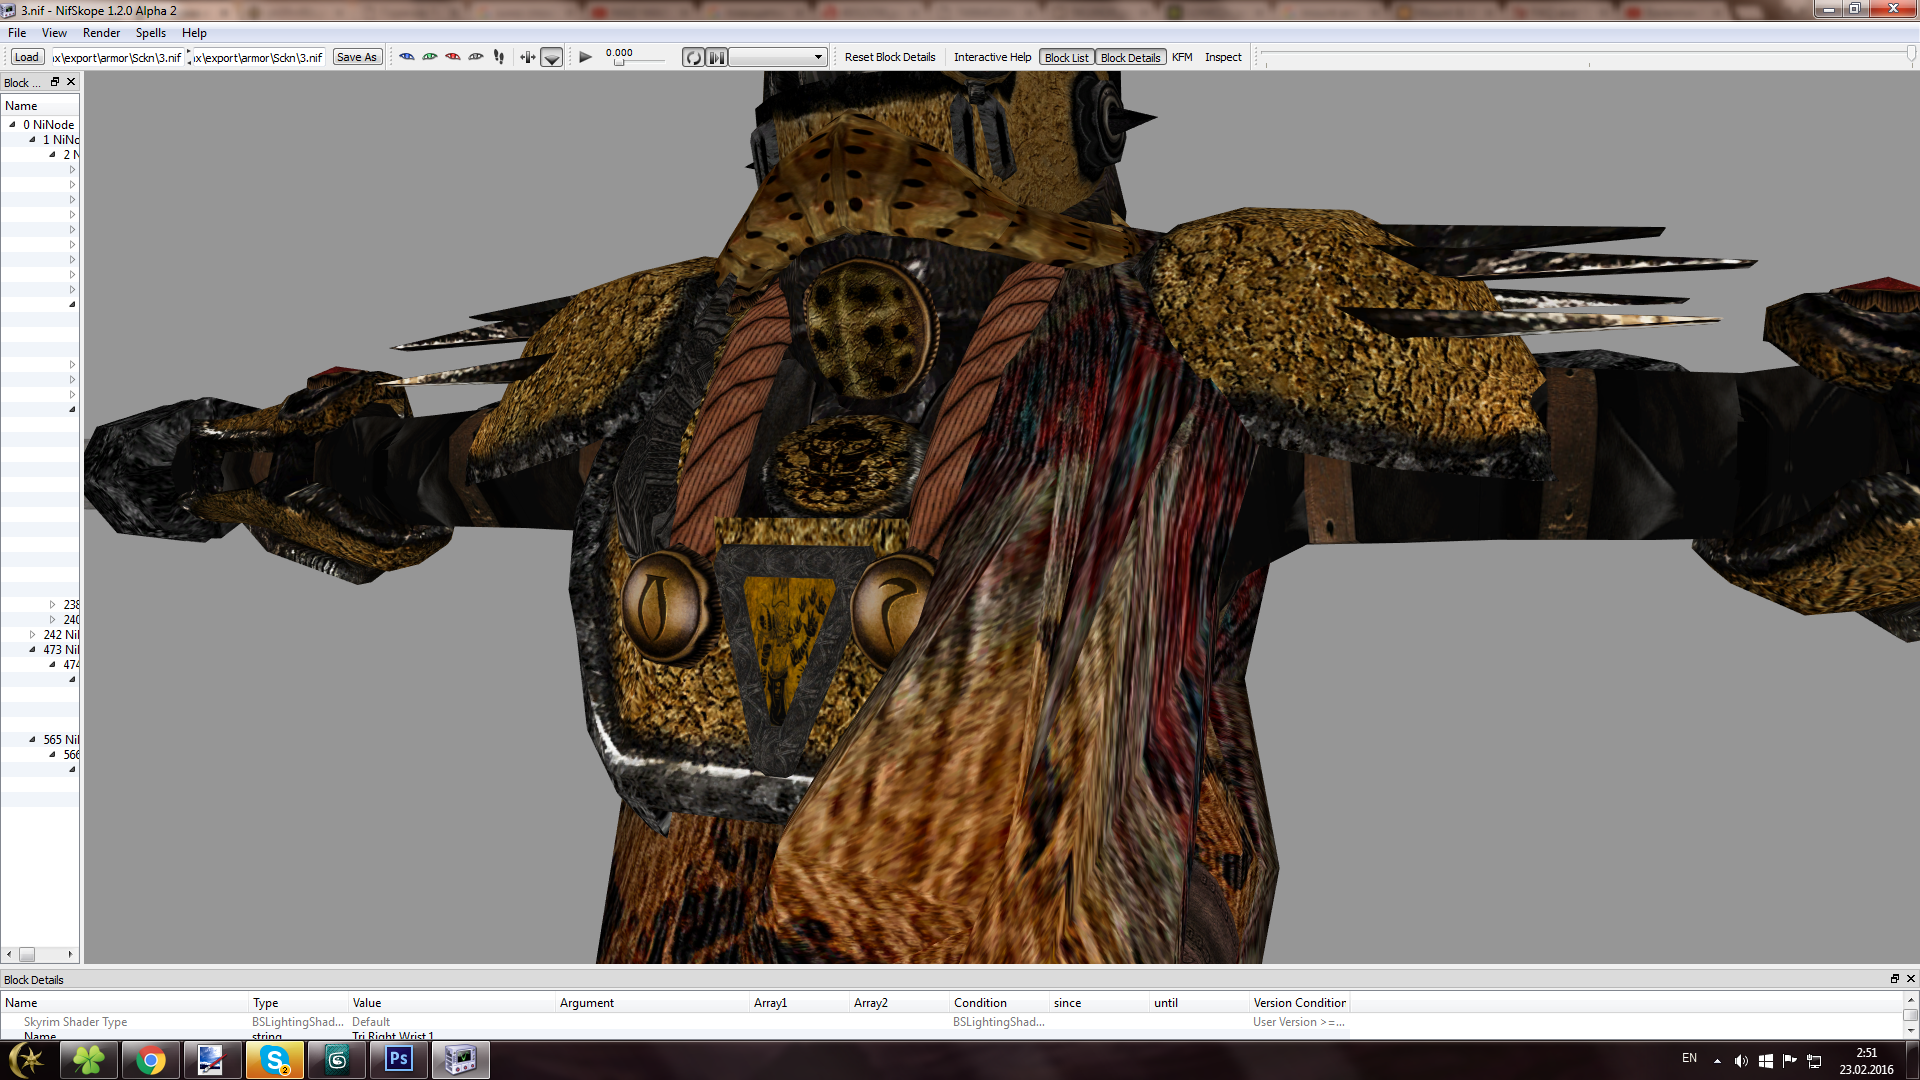Expand the 242 NiNode tree item

pyautogui.click(x=32, y=635)
